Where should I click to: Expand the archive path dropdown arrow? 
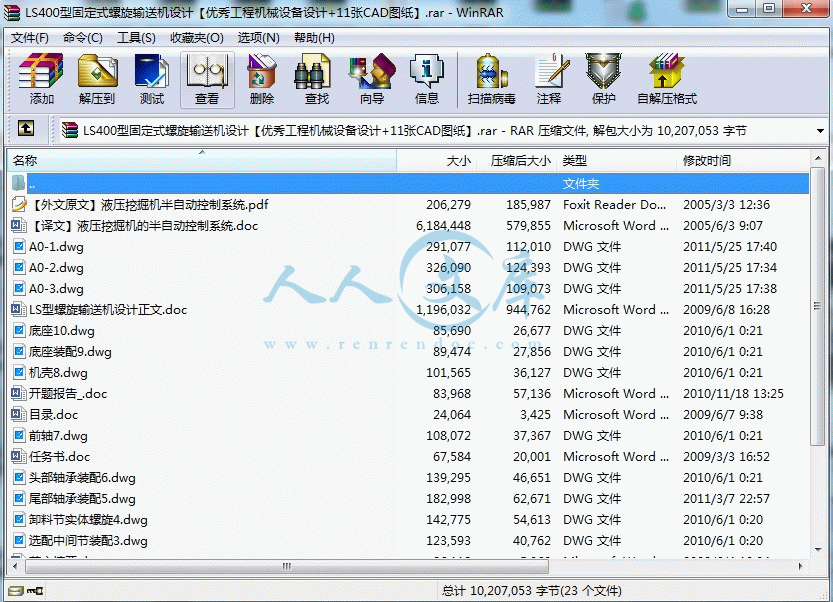820,131
